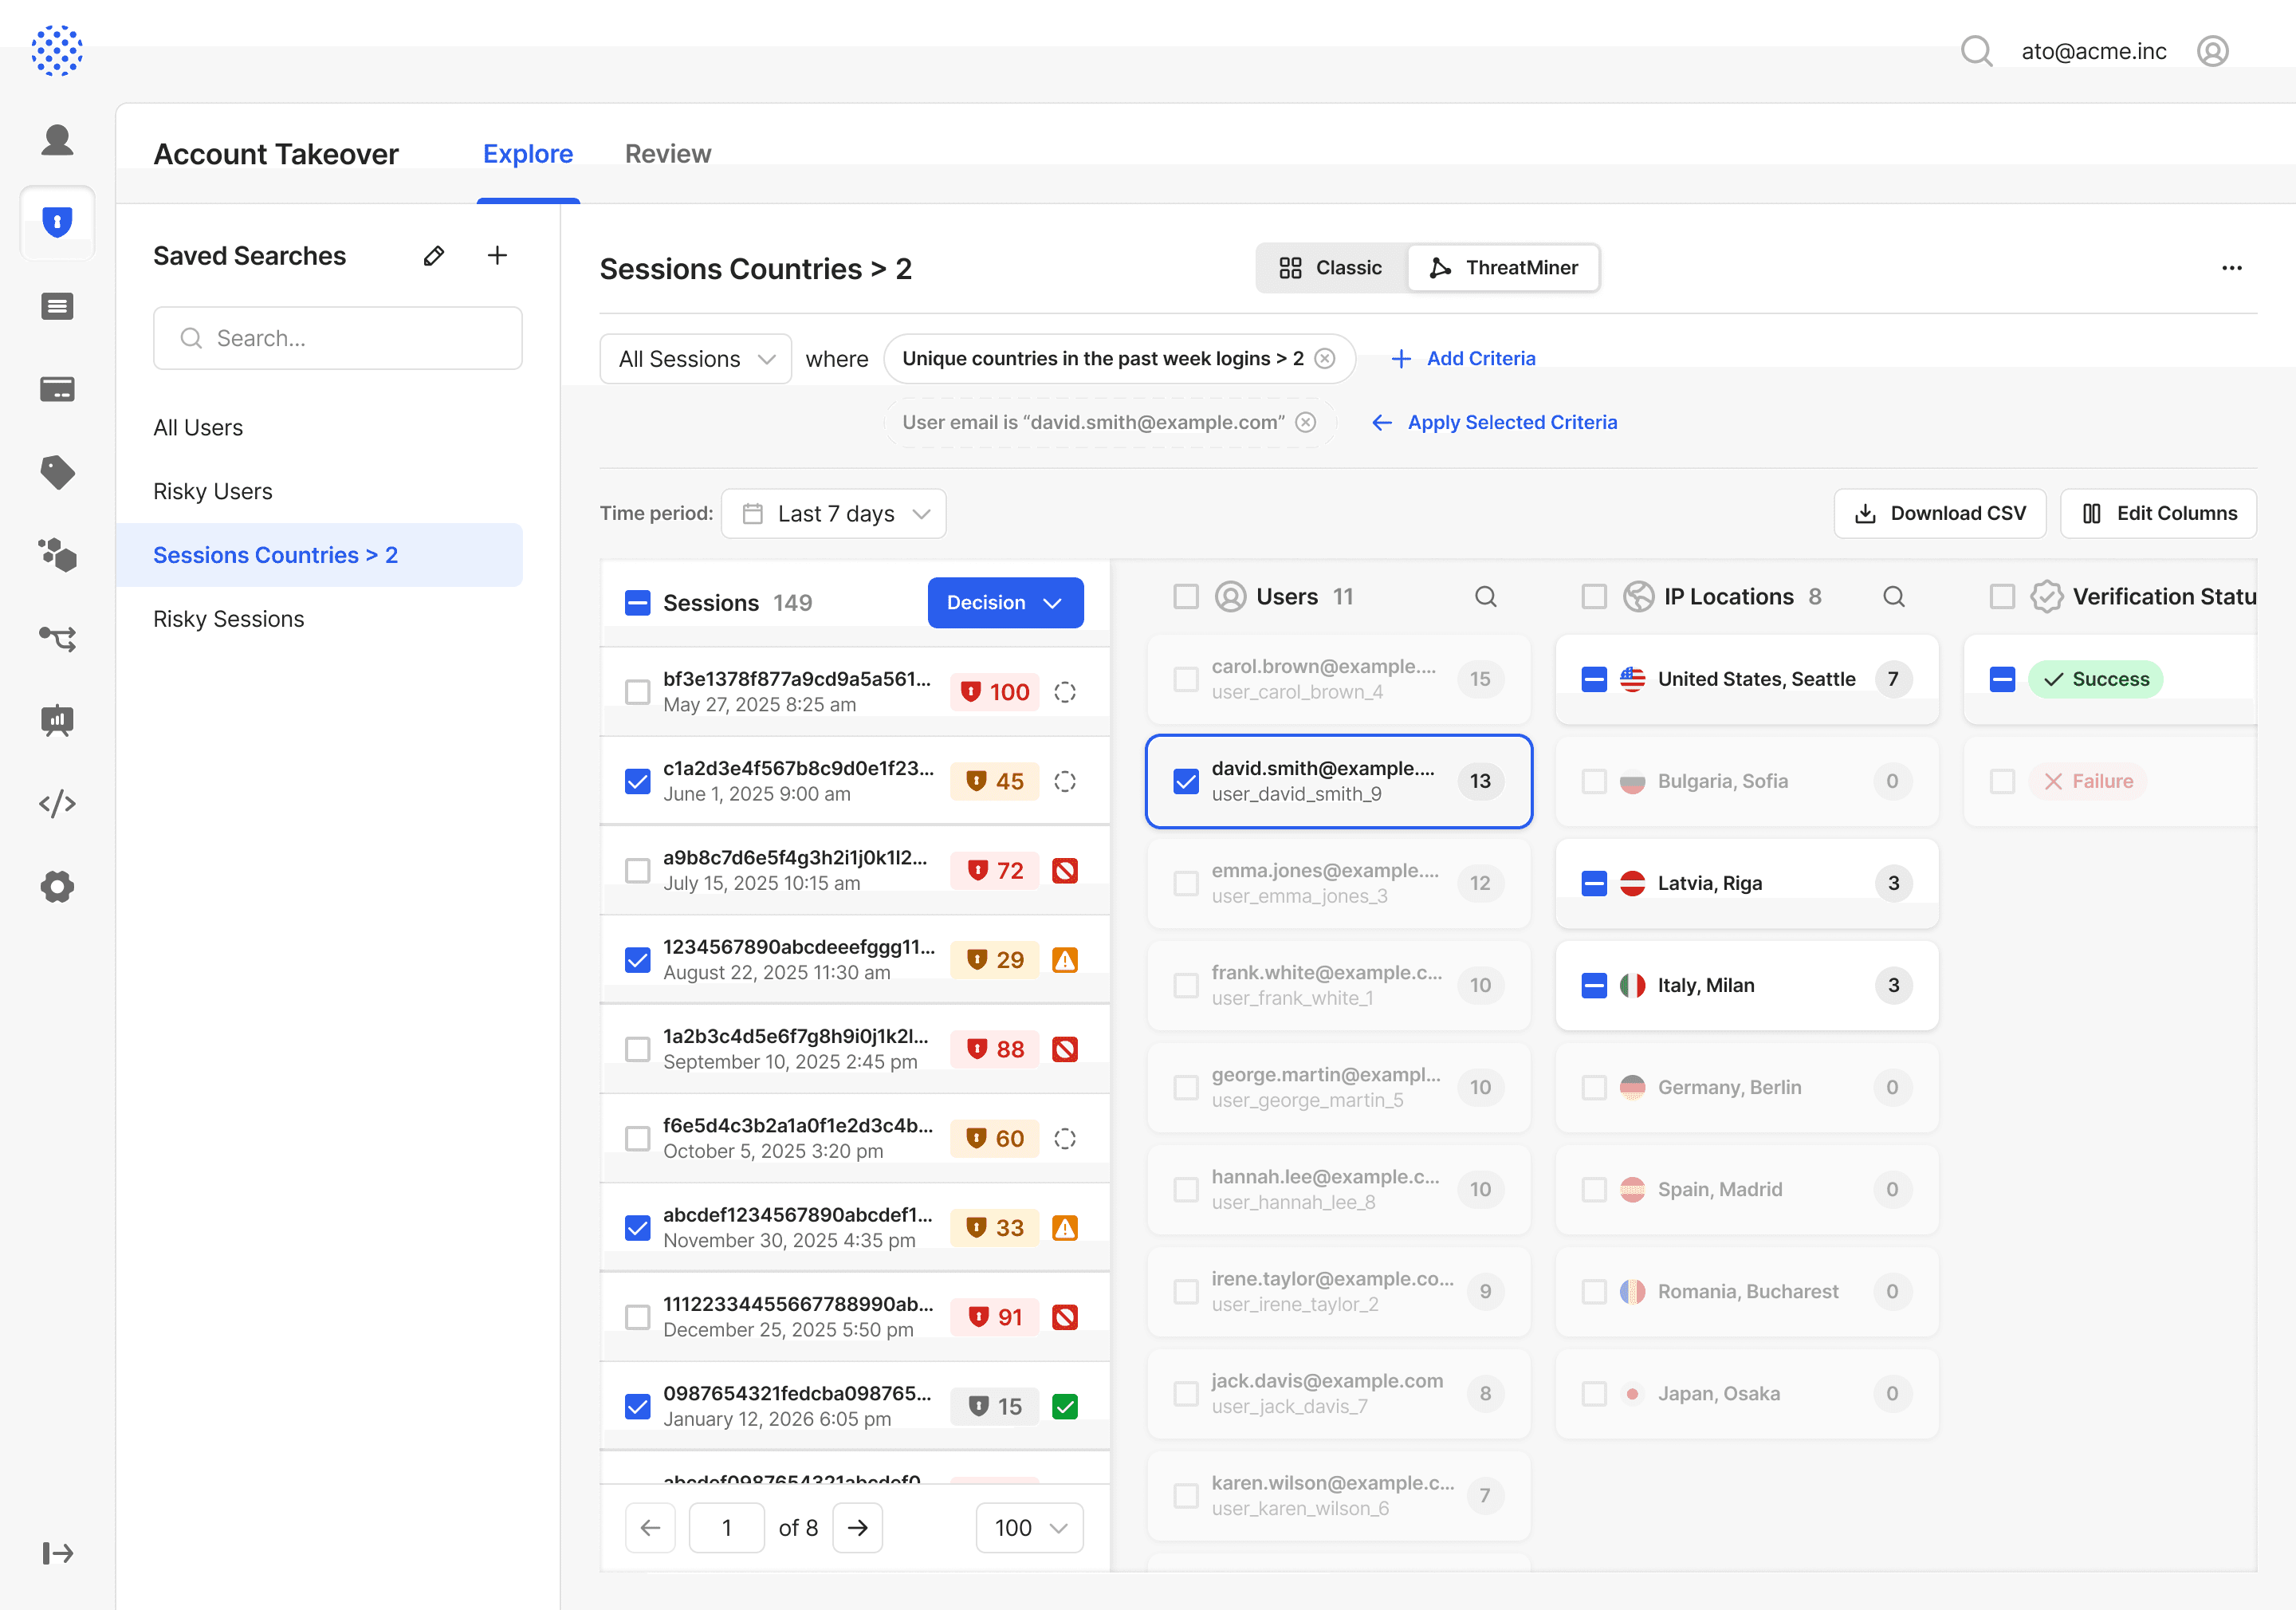Switch to the Review tab
This screenshot has width=2296, height=1610.
point(667,154)
